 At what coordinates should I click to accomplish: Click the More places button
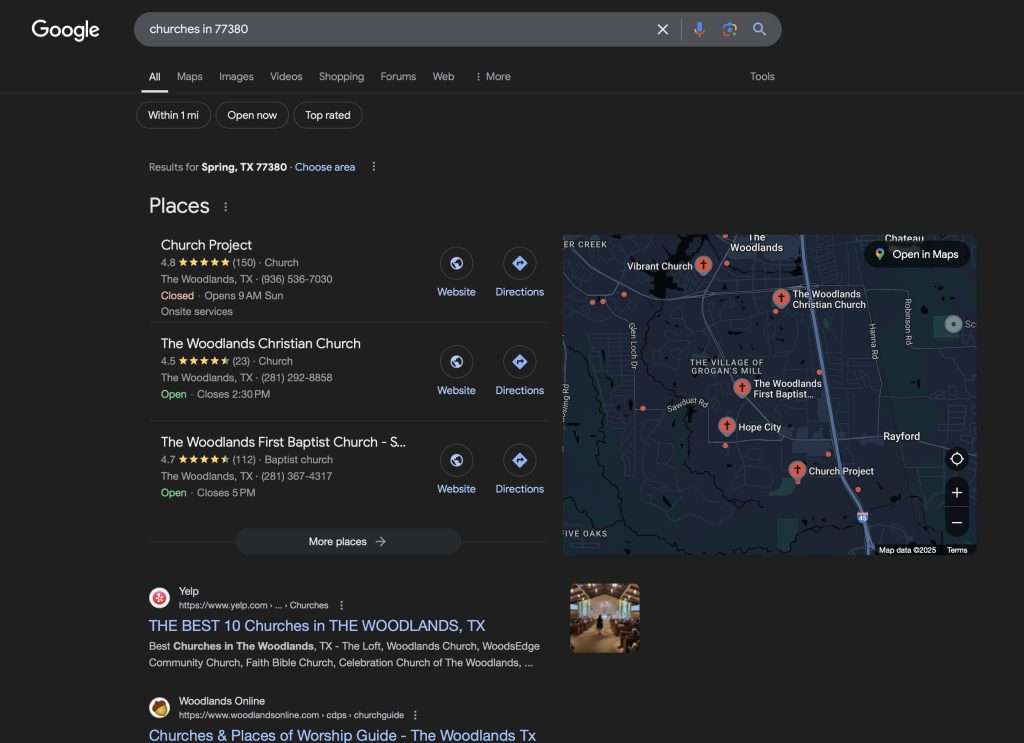point(347,541)
